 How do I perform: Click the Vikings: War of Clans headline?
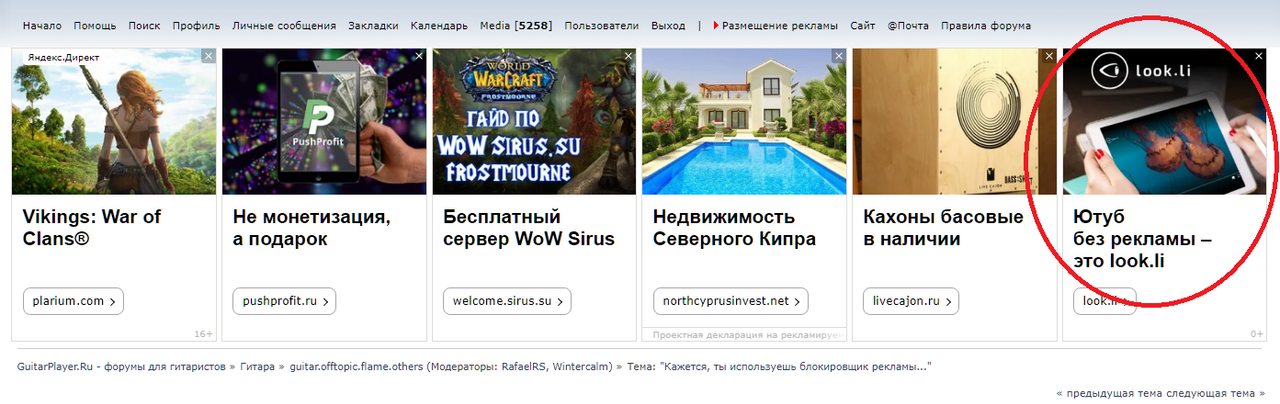coord(92,228)
